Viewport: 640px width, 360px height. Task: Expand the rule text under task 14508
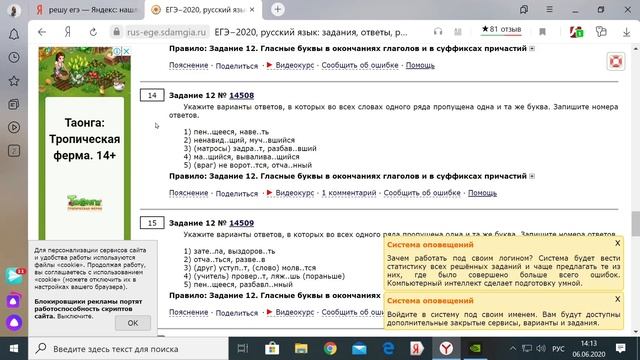532,176
